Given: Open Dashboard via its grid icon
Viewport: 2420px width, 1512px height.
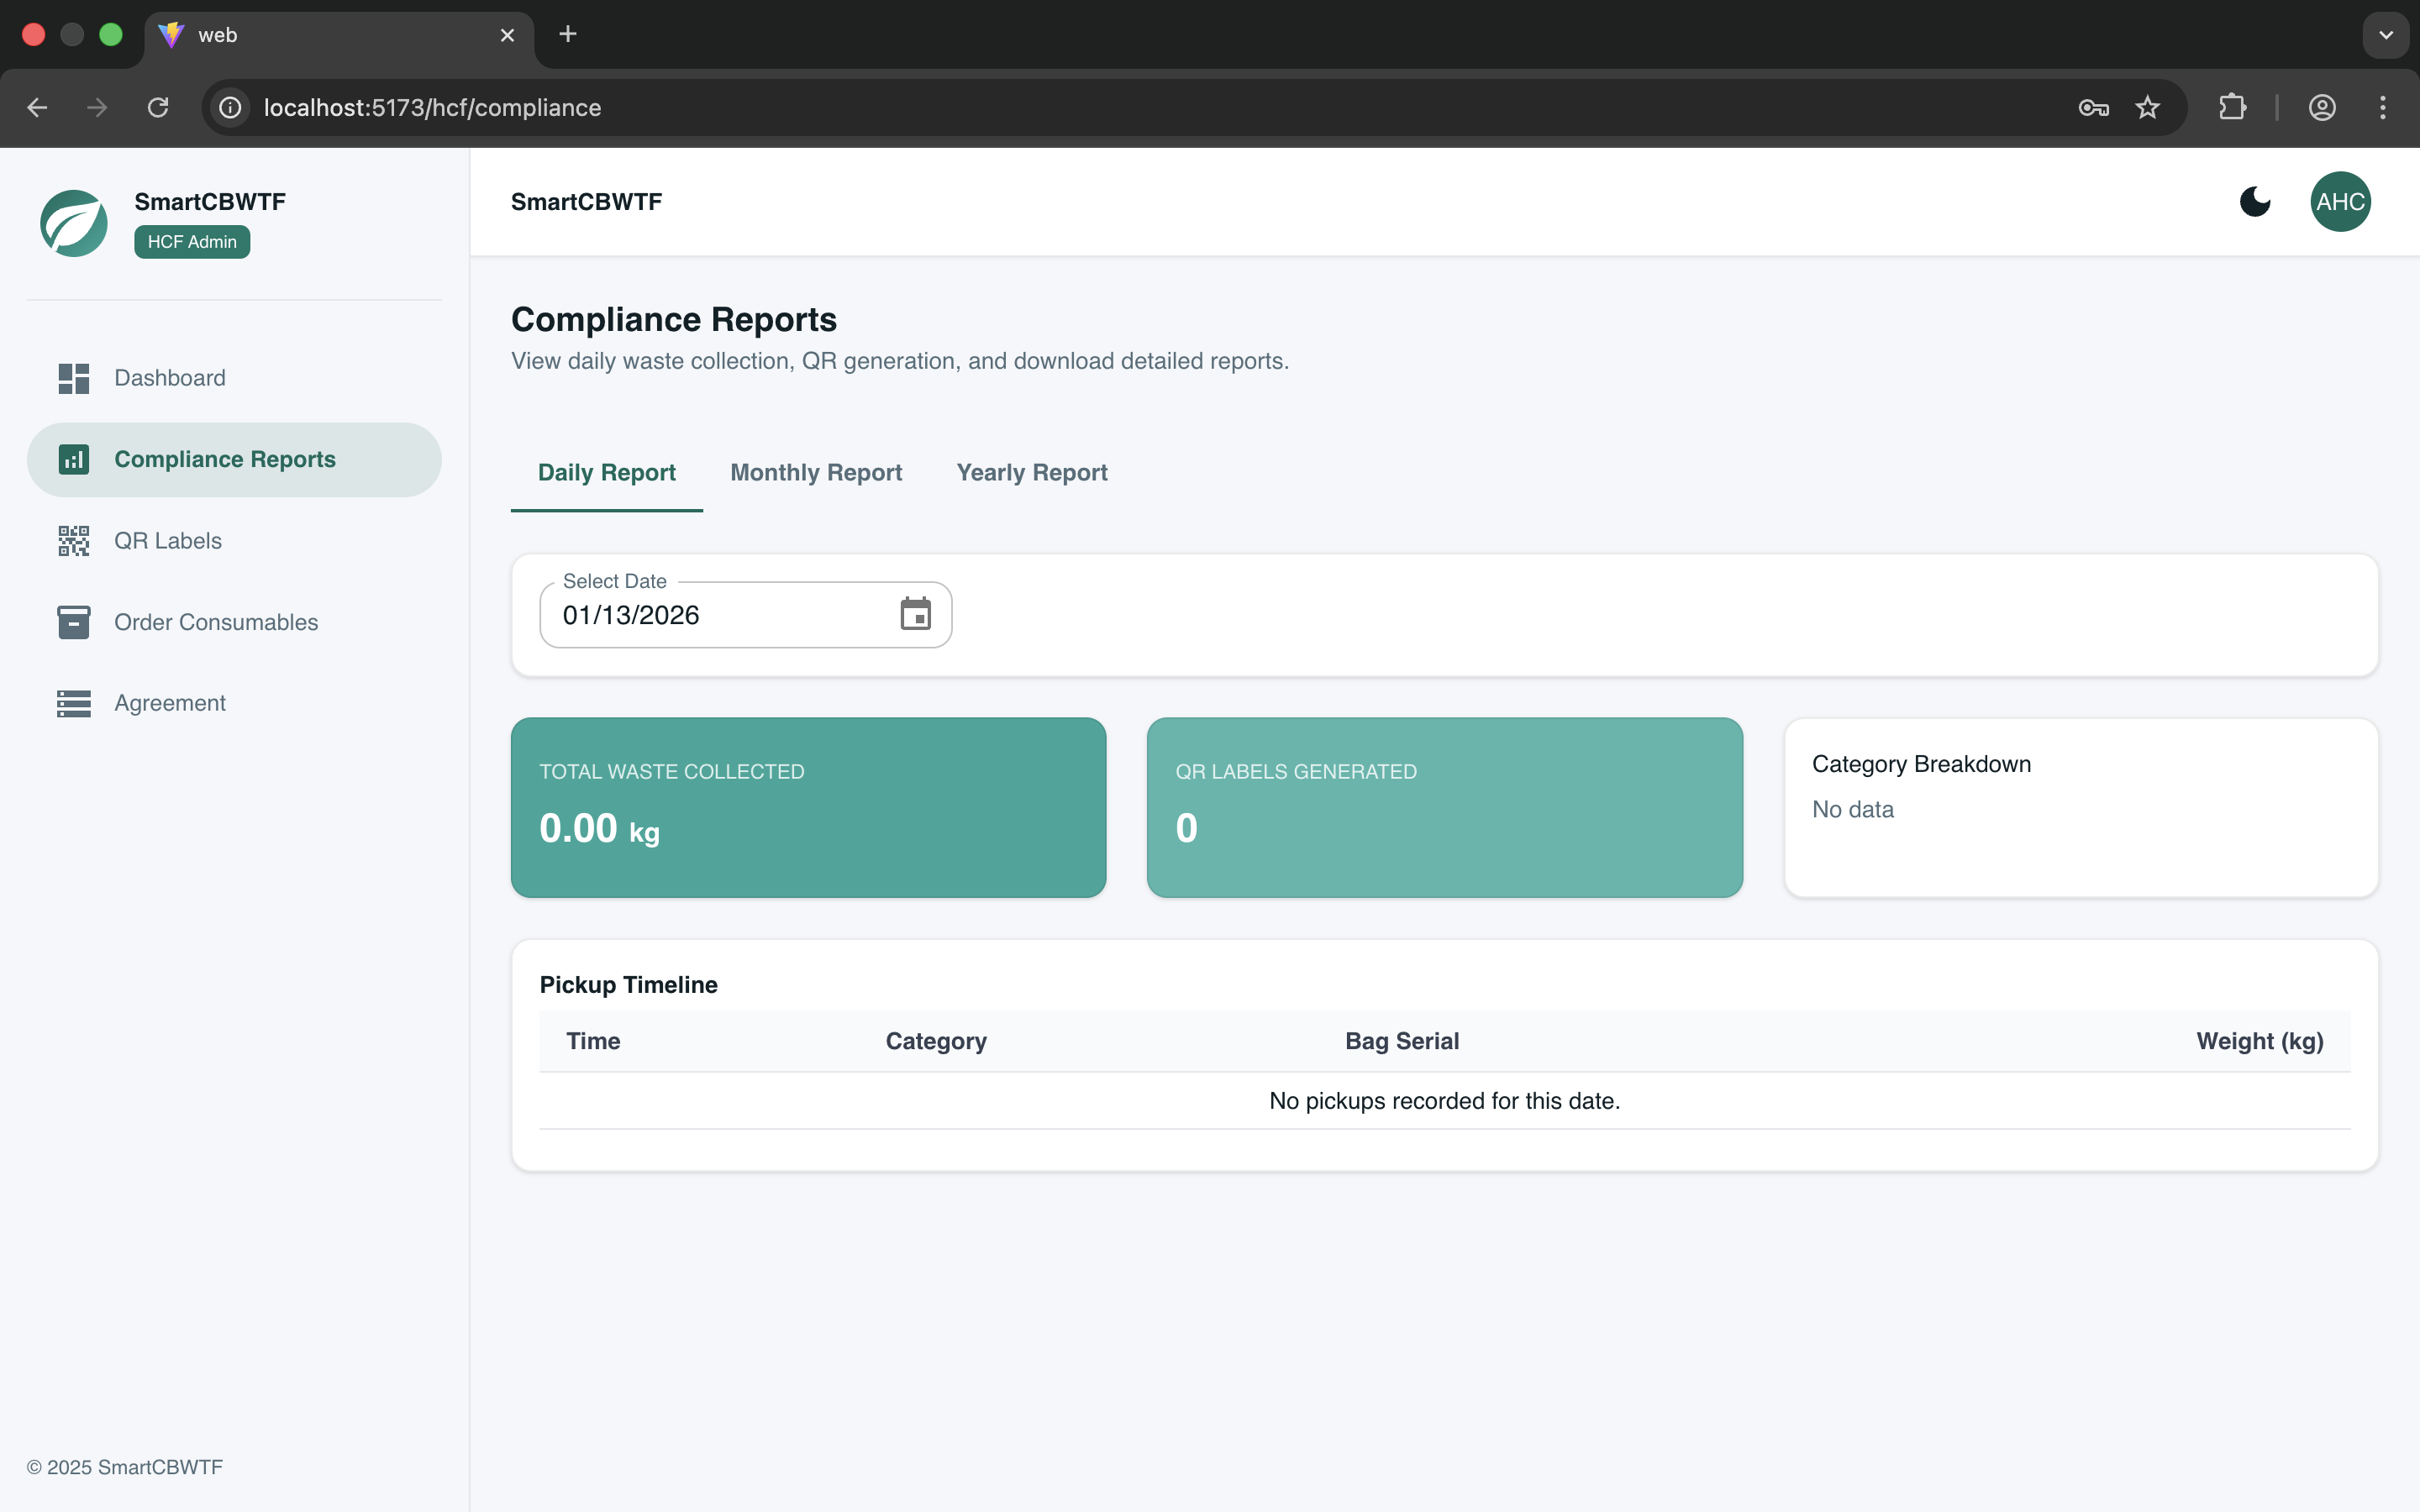Looking at the screenshot, I should pos(72,378).
